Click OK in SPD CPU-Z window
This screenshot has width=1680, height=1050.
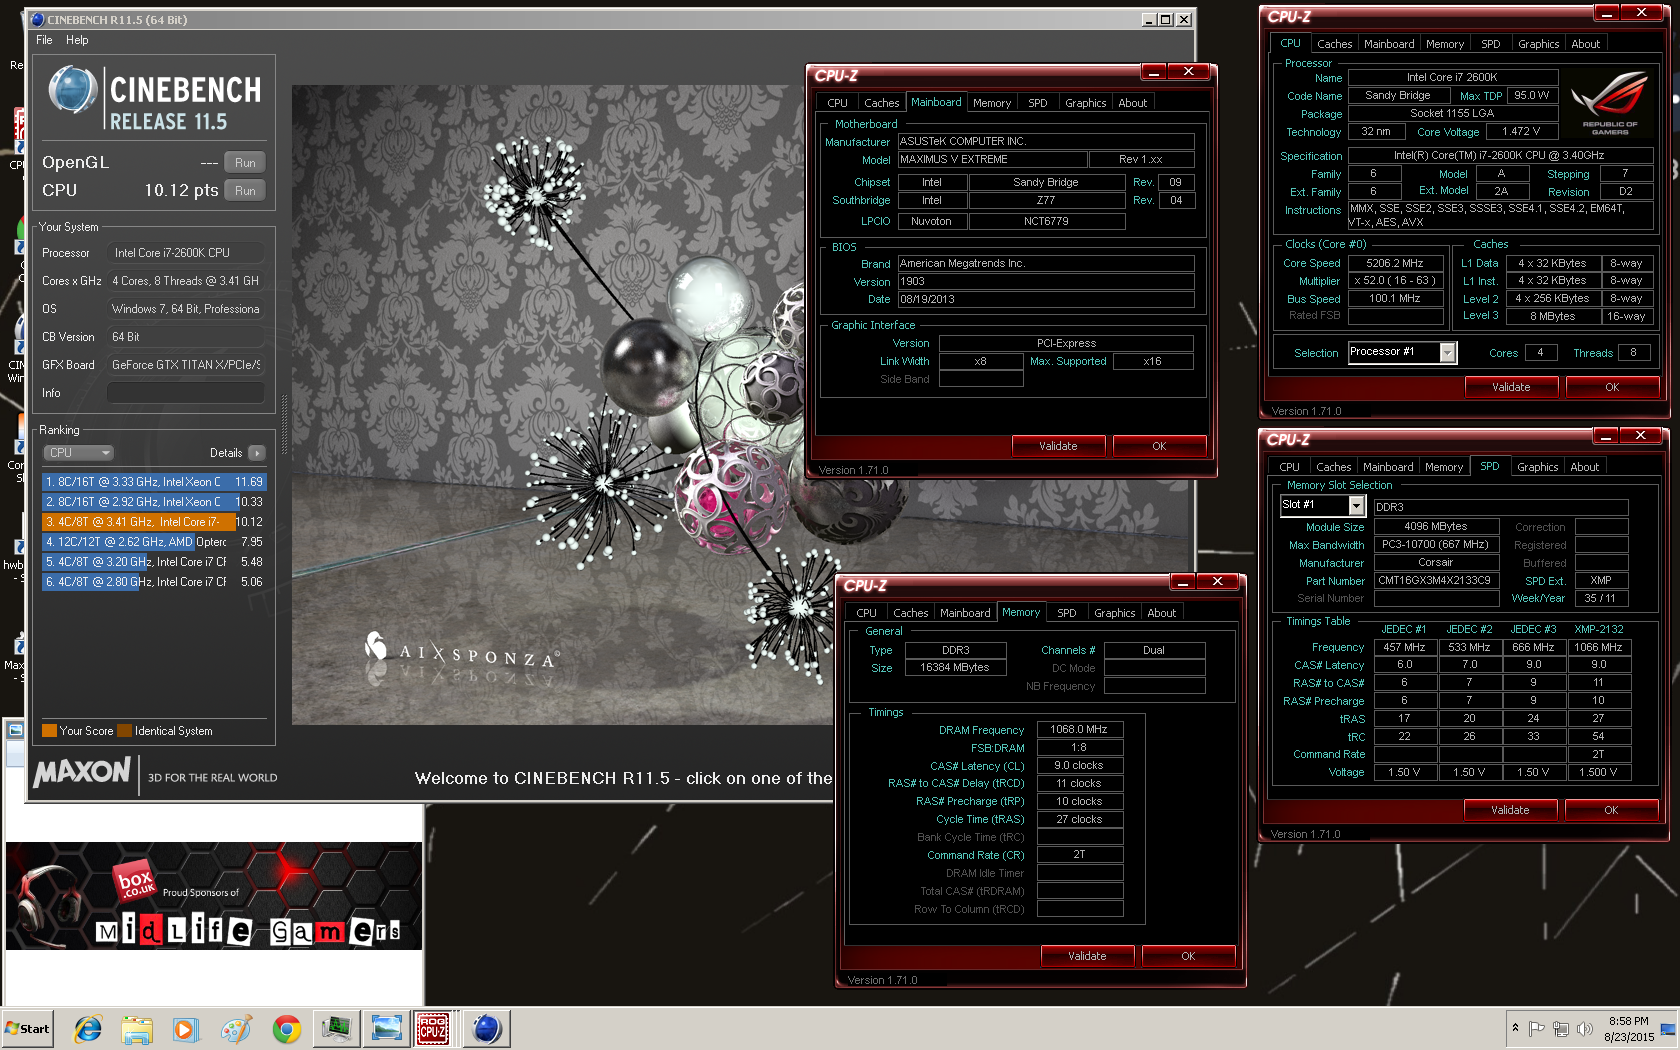1611,810
